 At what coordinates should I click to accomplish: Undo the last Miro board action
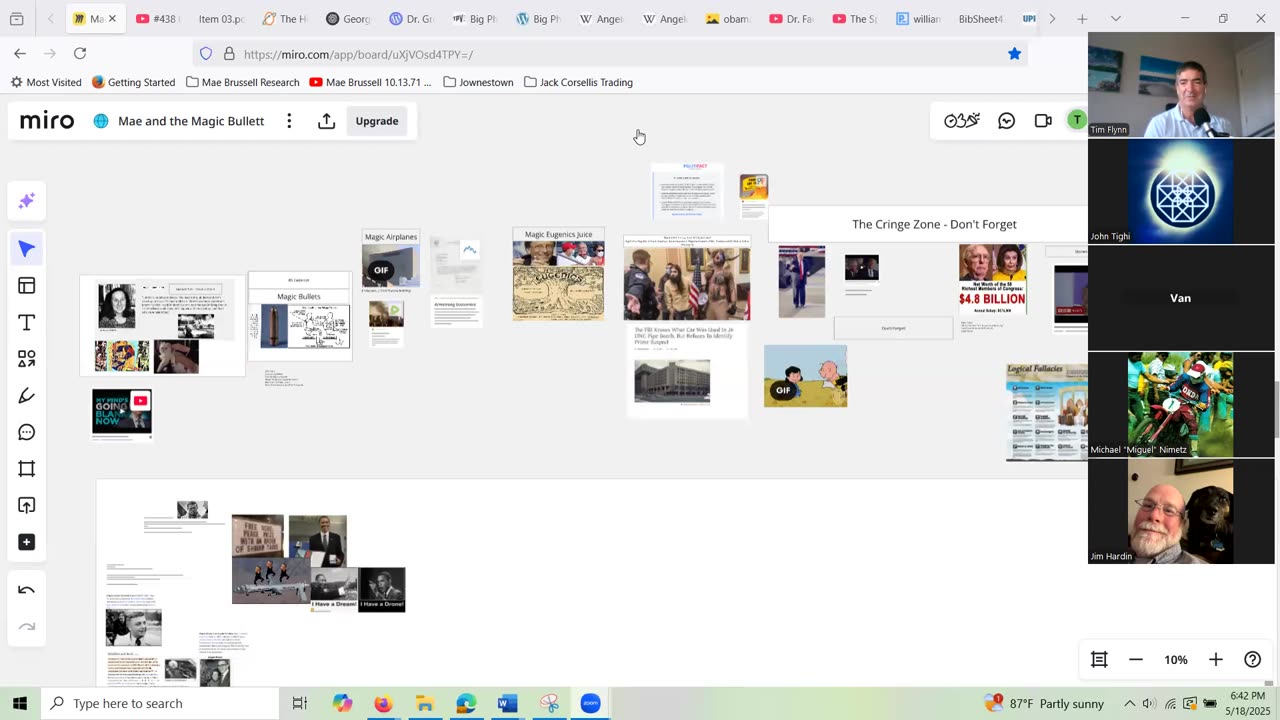pyautogui.click(x=27, y=590)
